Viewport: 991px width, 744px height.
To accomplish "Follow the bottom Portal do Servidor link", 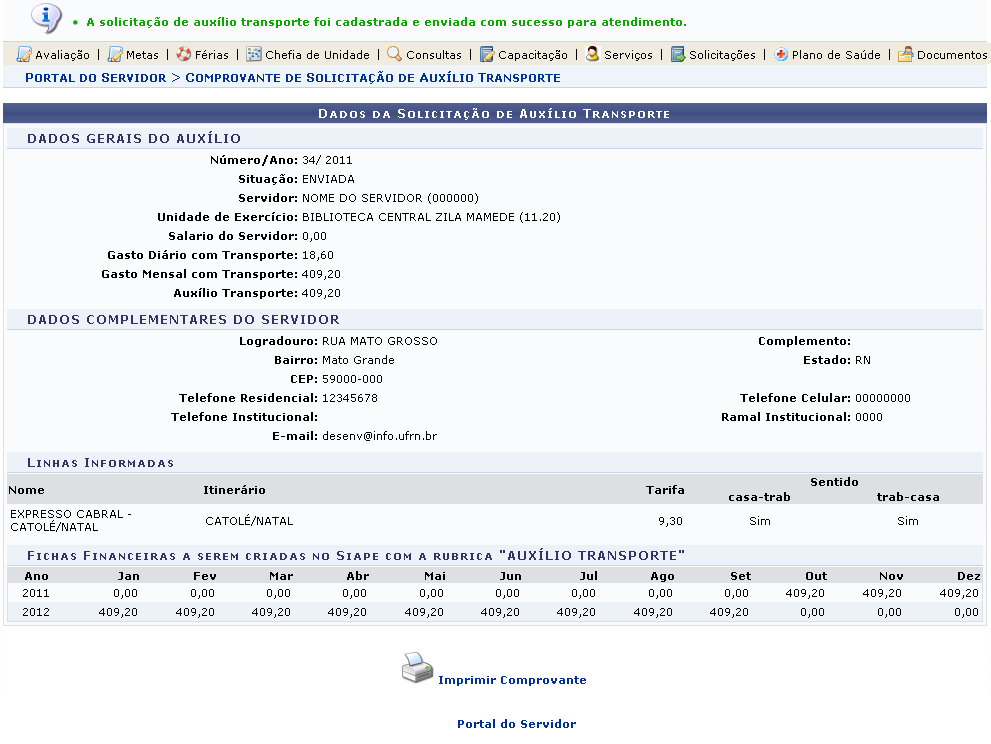I will [x=516, y=724].
